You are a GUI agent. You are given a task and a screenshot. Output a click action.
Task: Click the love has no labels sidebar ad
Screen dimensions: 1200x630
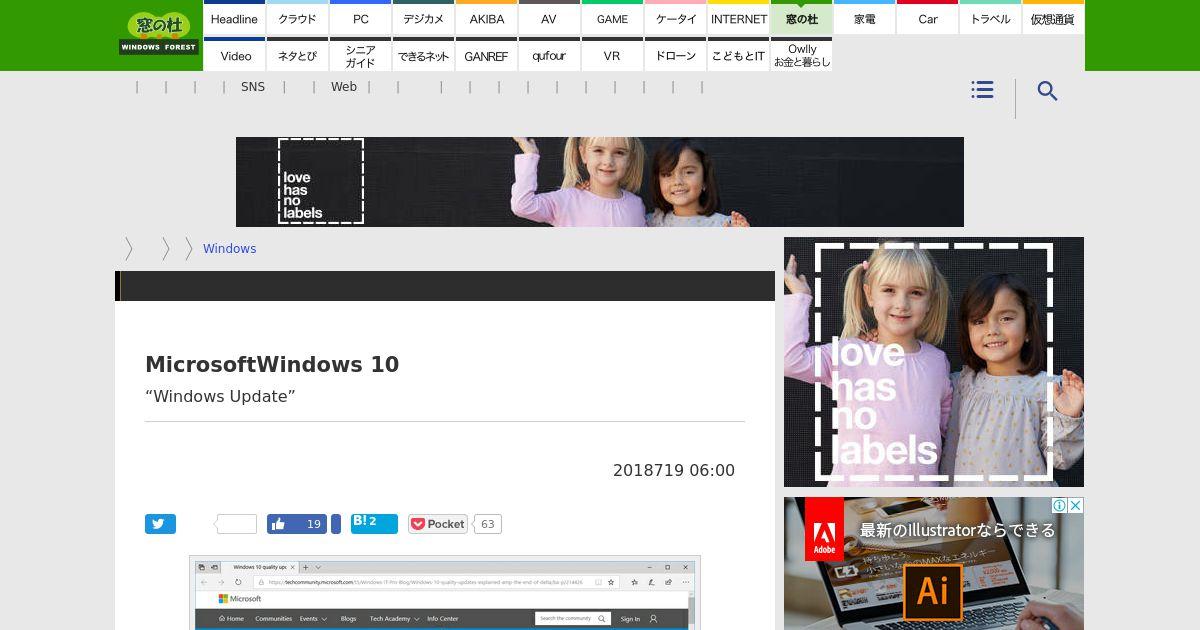(x=934, y=362)
